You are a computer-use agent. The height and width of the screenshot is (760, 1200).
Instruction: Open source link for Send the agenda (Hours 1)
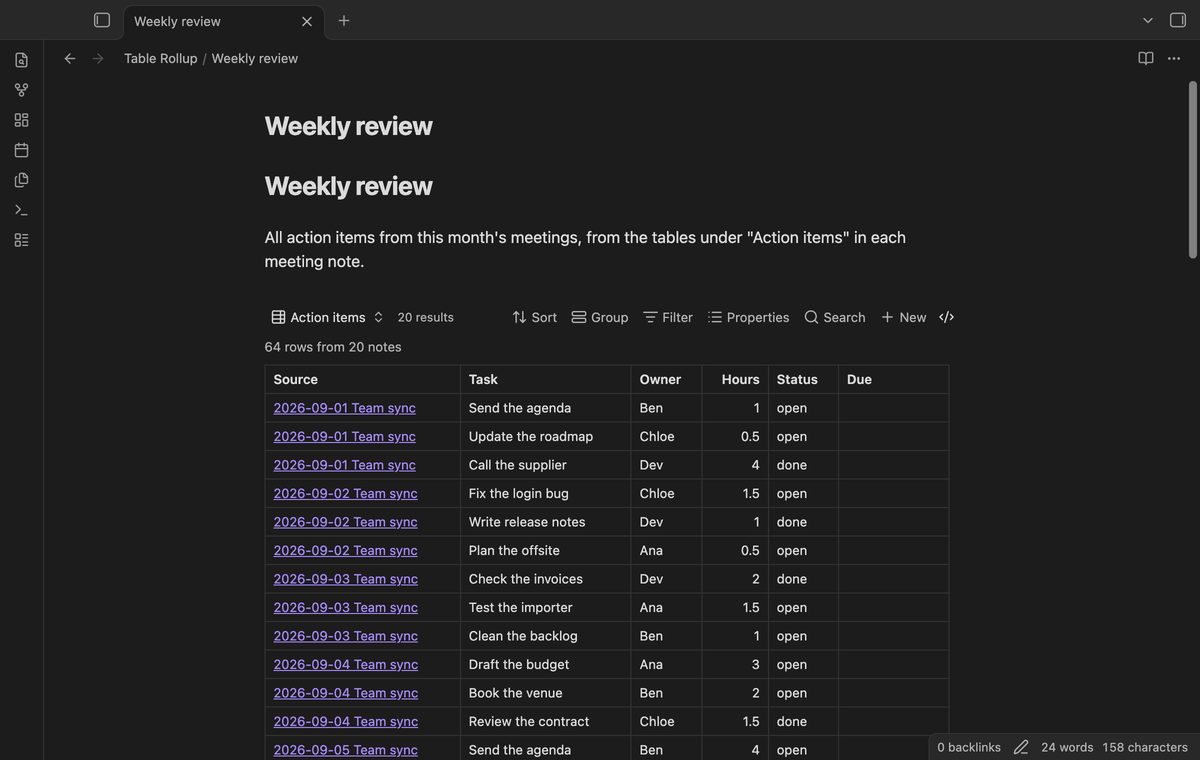345,408
